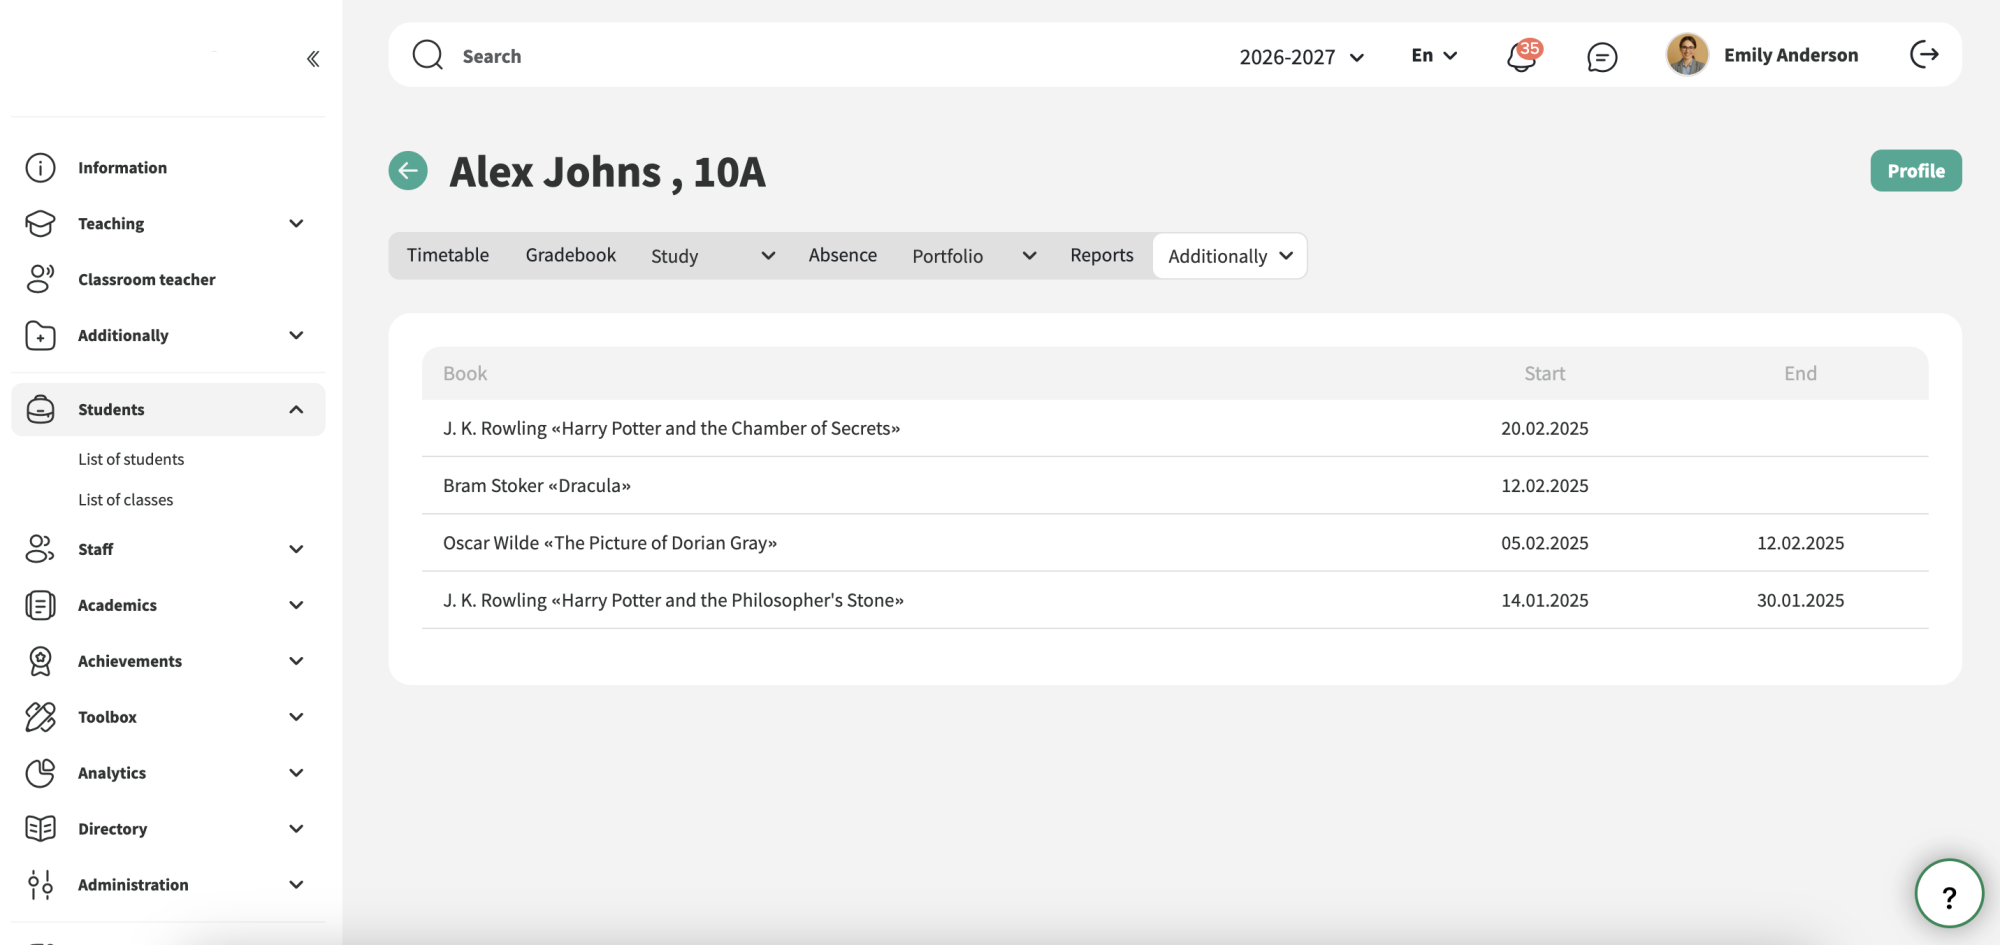Open the Portfolio tab dropdown
This screenshot has width=2000, height=945.
click(974, 256)
